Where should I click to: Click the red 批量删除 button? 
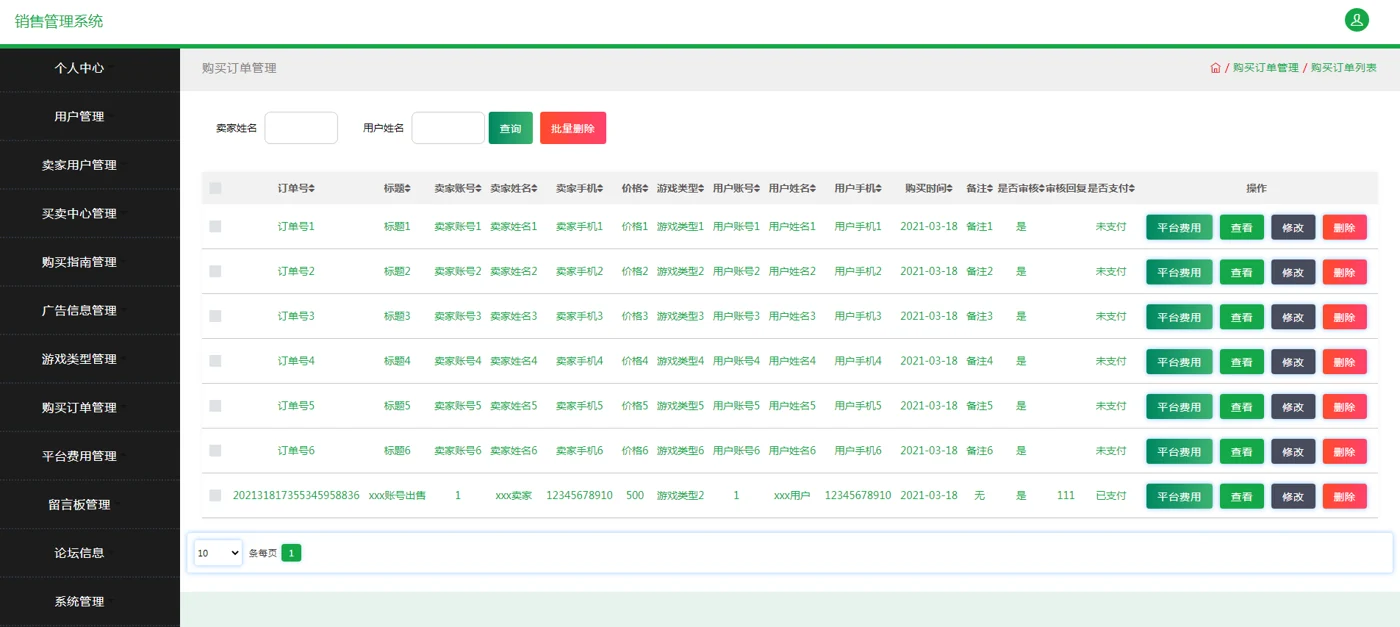[573, 128]
